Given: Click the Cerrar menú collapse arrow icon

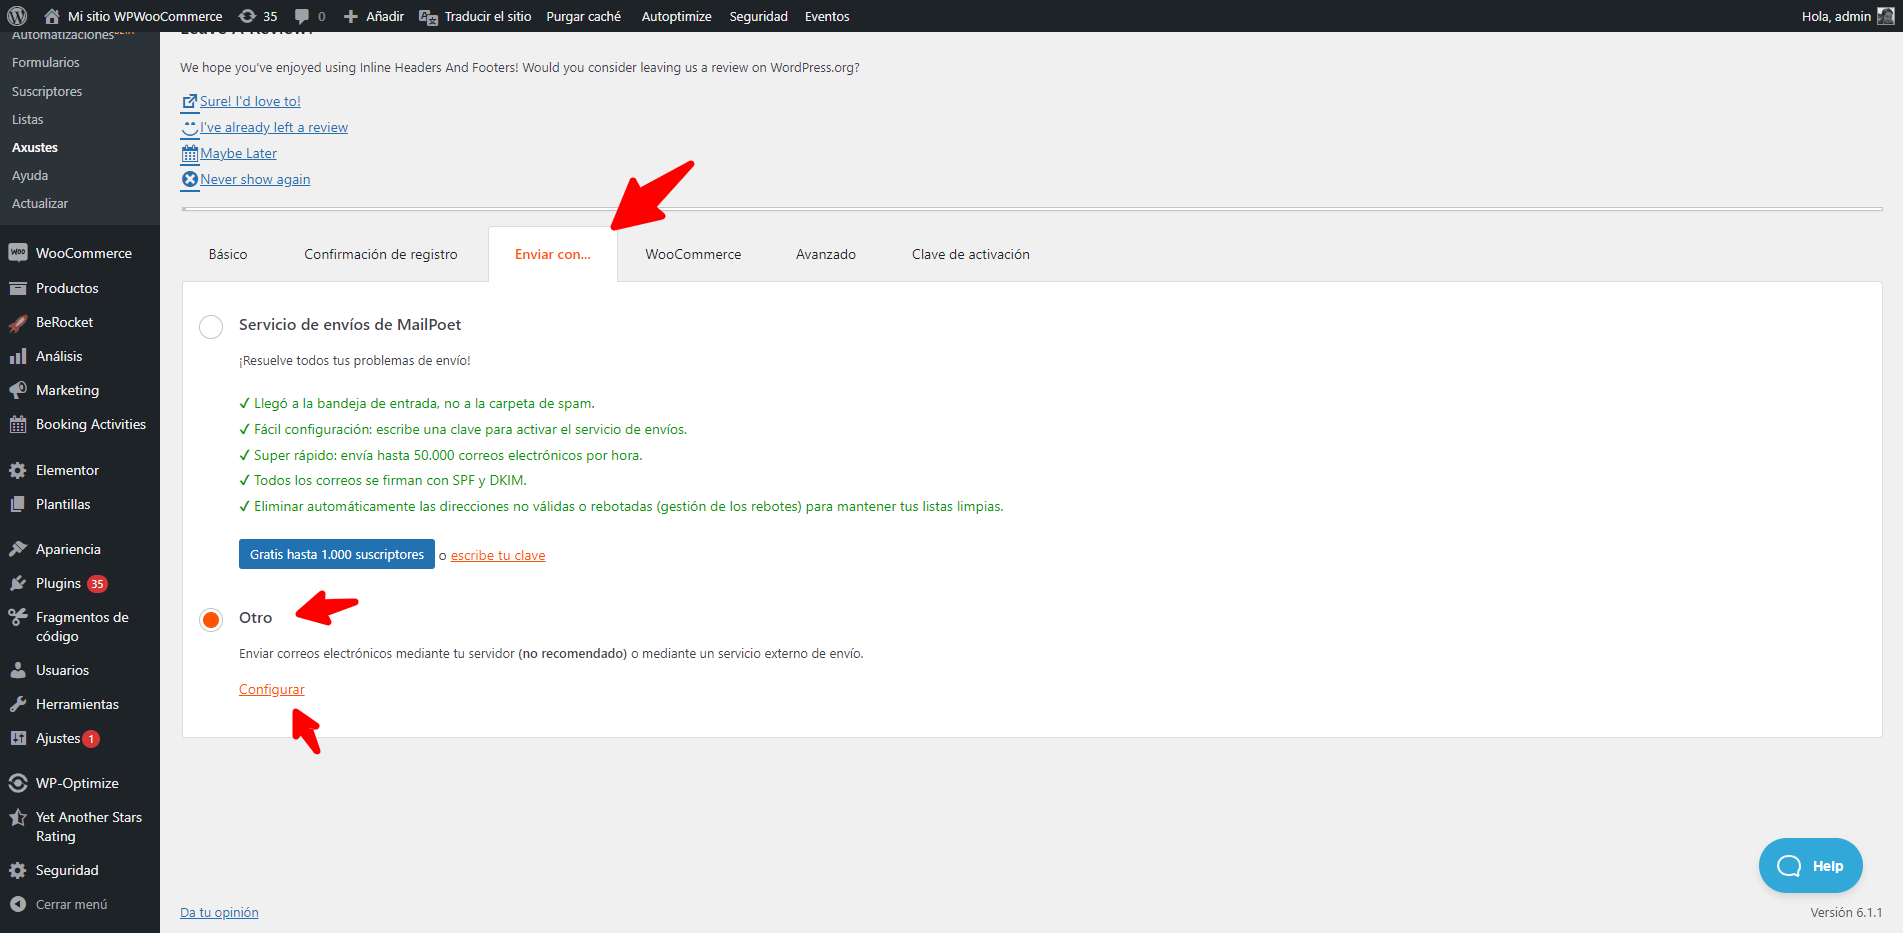Looking at the screenshot, I should point(18,904).
